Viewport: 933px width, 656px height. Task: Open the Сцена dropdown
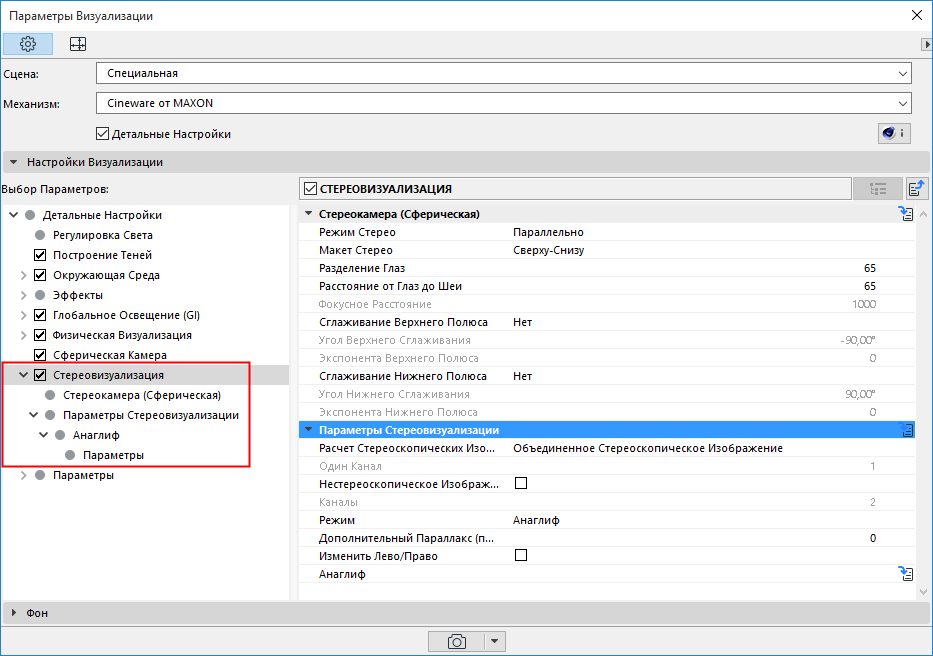(503, 73)
